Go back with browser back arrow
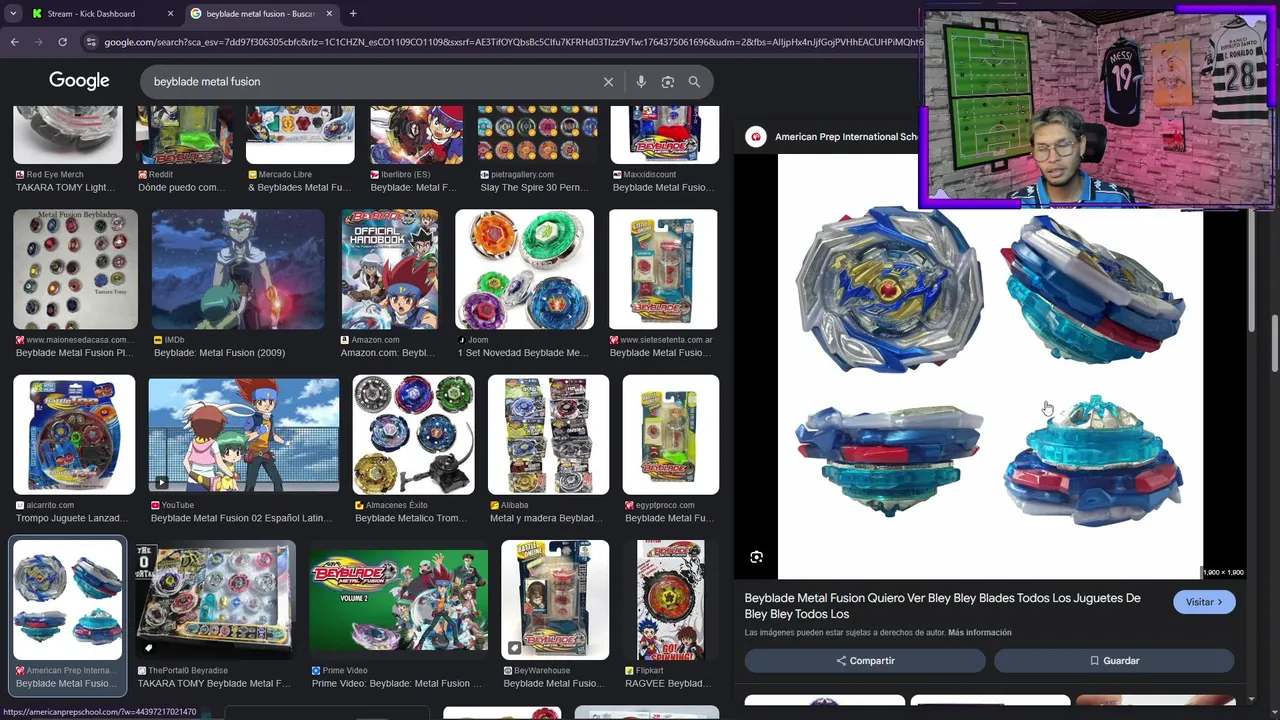Screen dimensions: 1280x720 14,42
